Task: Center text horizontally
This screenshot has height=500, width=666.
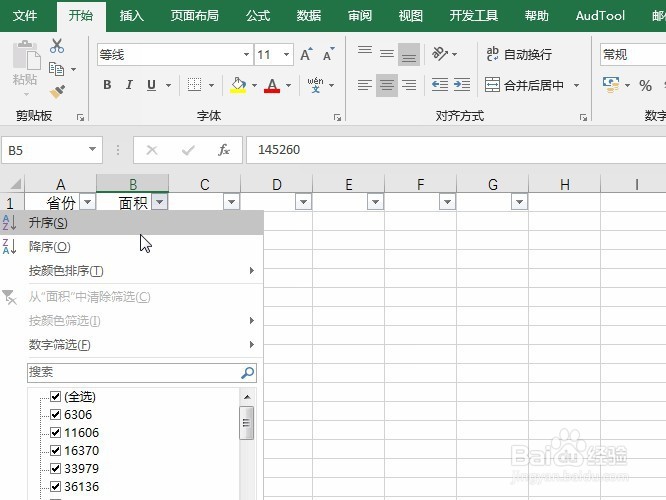Action: point(387,85)
